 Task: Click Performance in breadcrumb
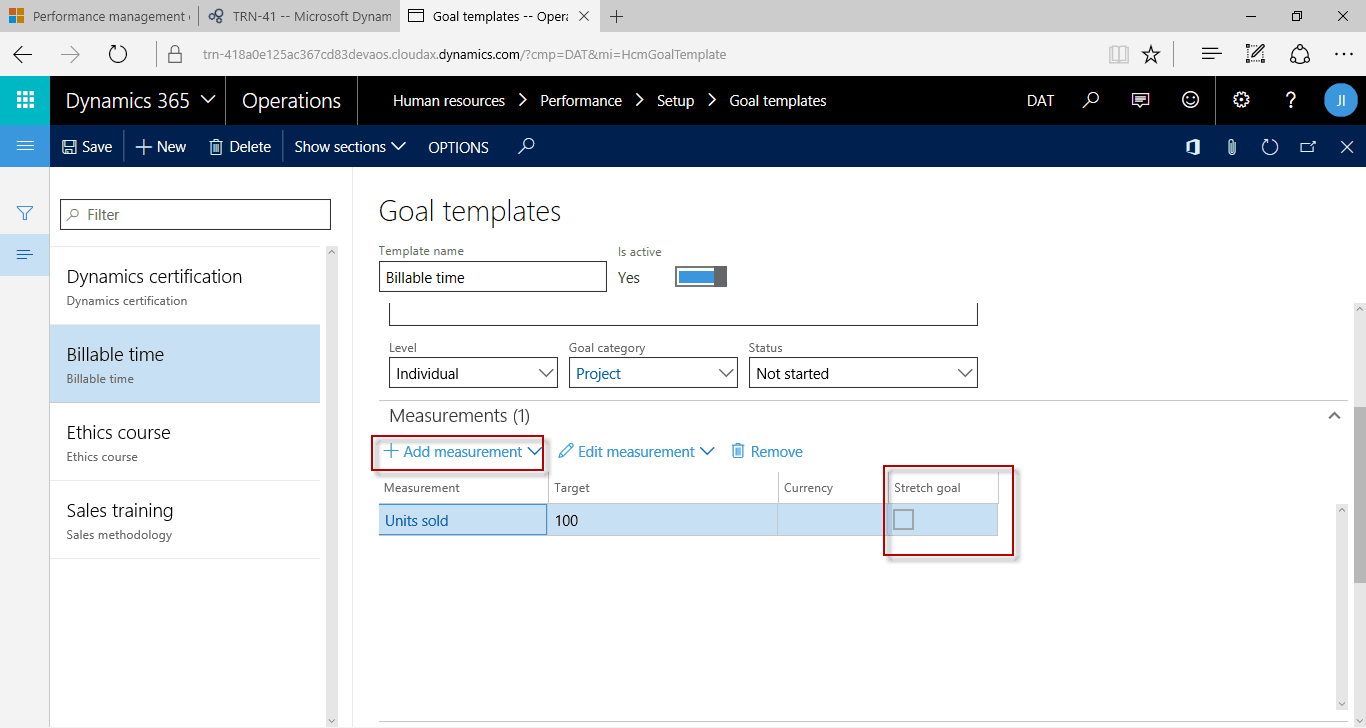[581, 100]
